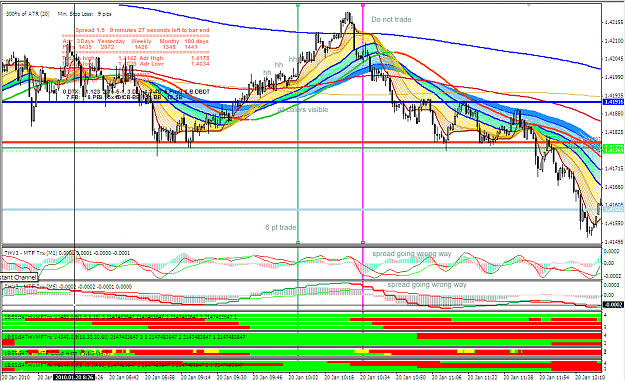This screenshot has height=381, width=625.
Task: Click the '20 Jan 10:34' time axis label
Action: 375,377
